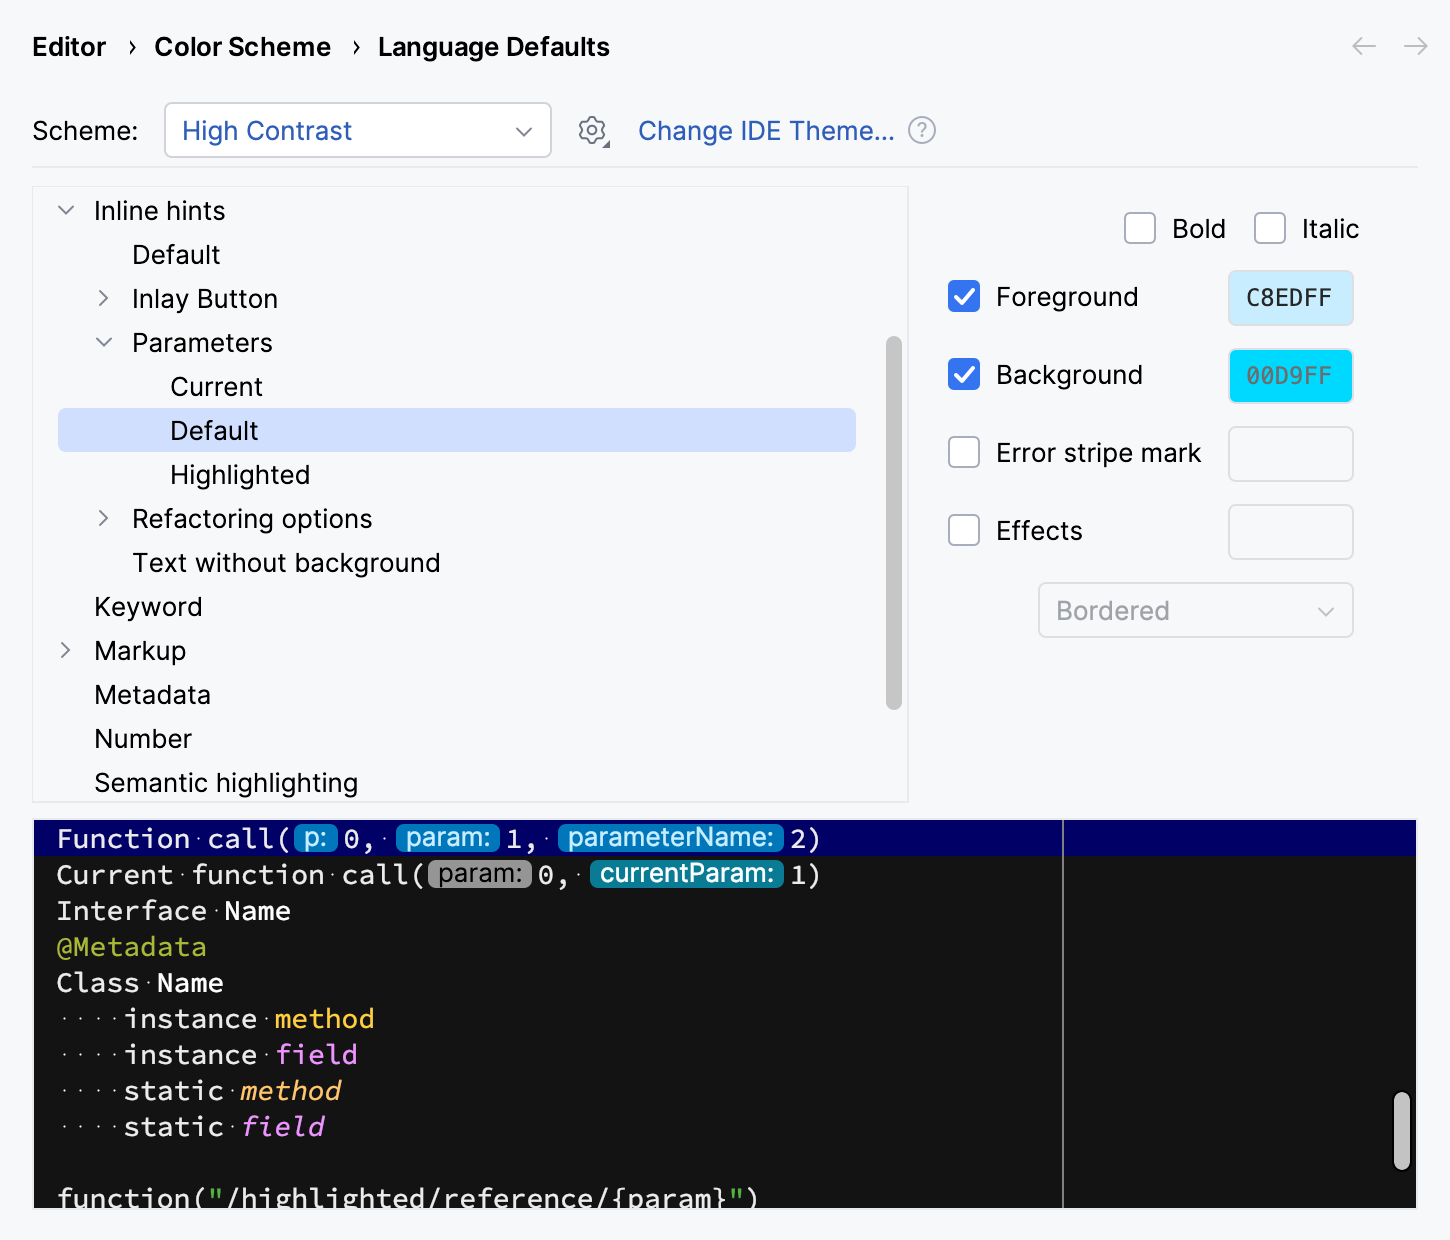Open the Bordered effect type dropdown

pos(1196,610)
